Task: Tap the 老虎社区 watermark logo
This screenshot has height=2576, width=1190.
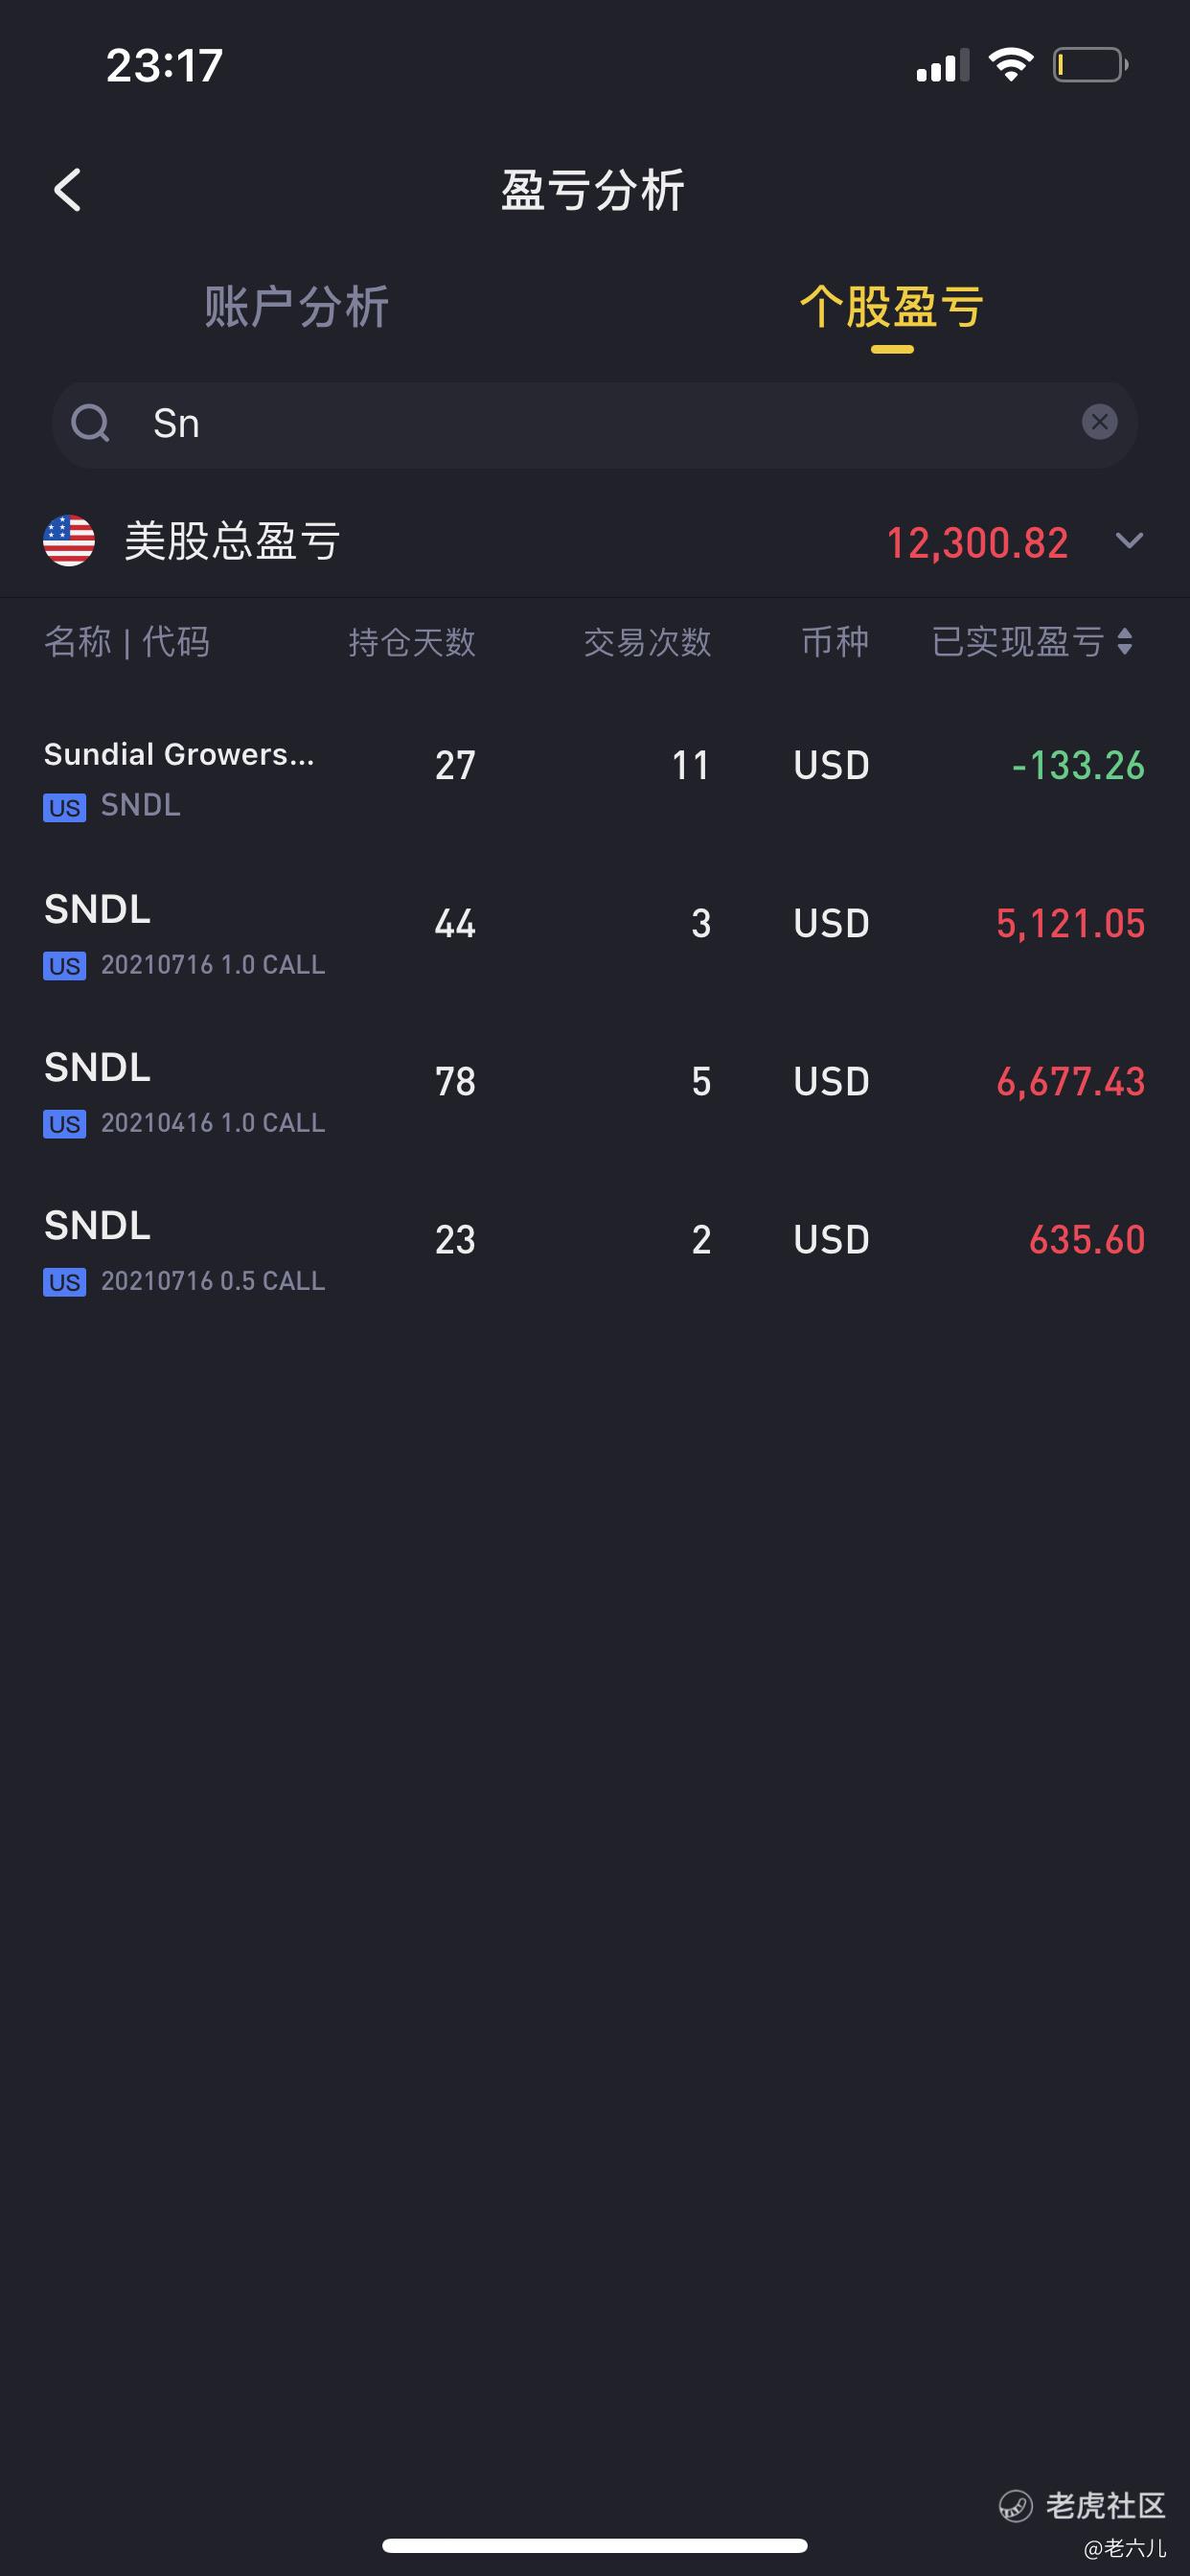Action: click(1016, 2505)
